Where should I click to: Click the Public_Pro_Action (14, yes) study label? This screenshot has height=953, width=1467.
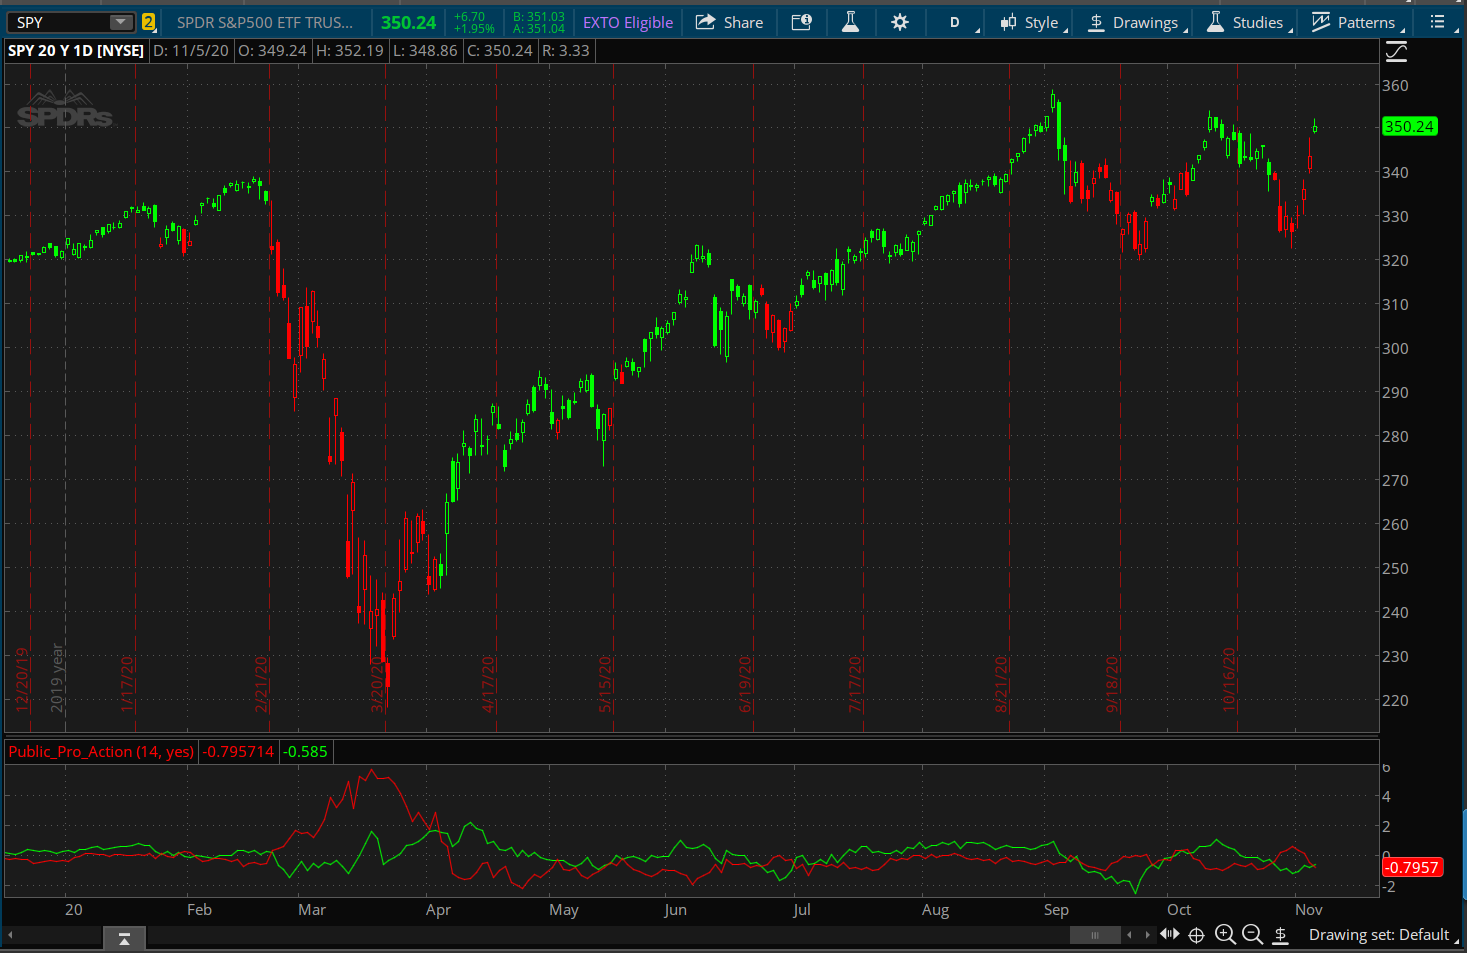click(101, 752)
